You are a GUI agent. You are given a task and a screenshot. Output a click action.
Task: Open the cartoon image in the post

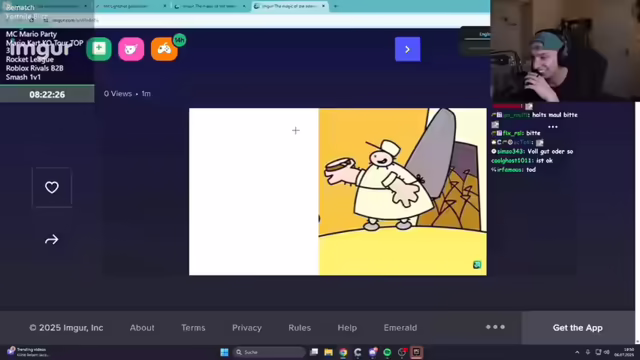[x=338, y=191]
